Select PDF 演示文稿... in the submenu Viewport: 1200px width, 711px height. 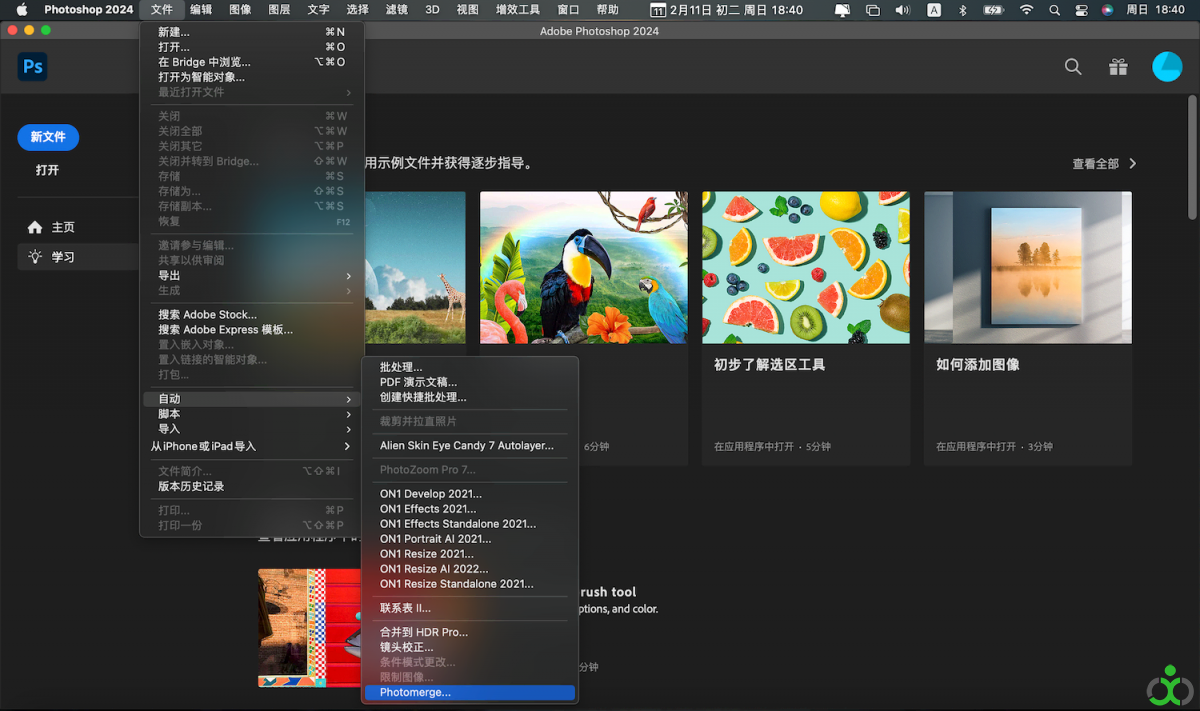click(470, 382)
